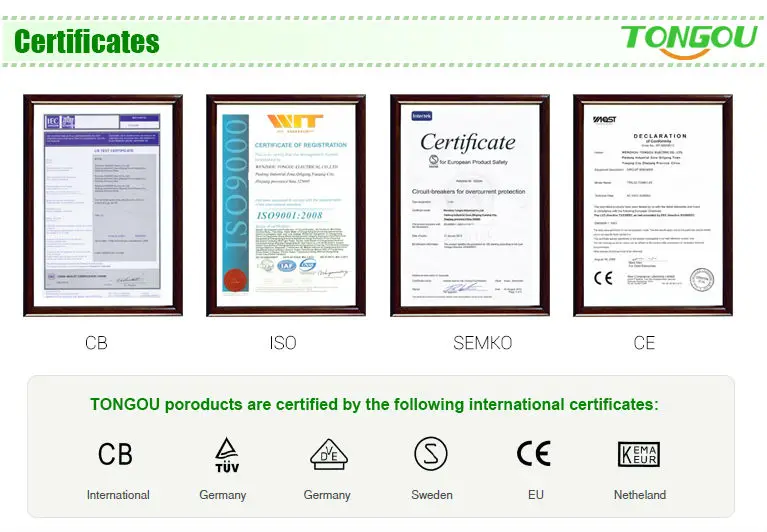Click the CE caption under fourth frame
The width and height of the screenshot is (767, 532).
(644, 343)
